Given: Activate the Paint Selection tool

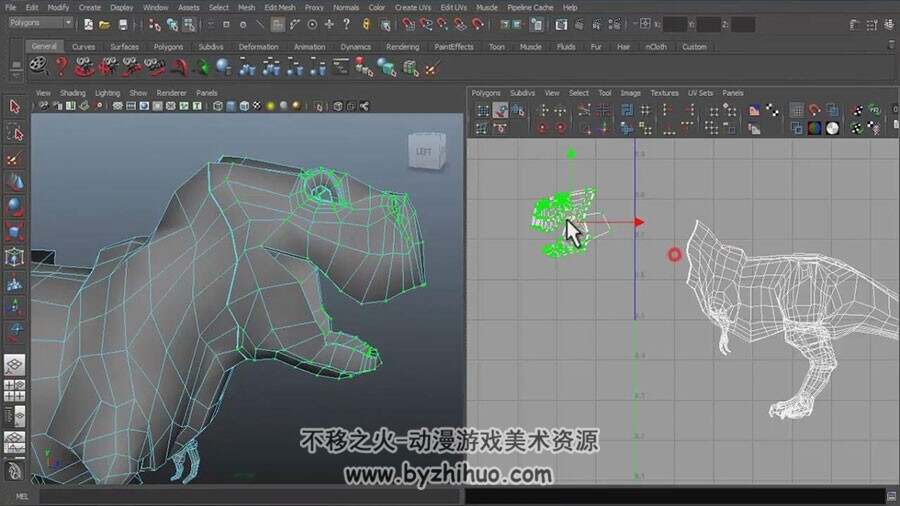Looking at the screenshot, I should [x=15, y=158].
